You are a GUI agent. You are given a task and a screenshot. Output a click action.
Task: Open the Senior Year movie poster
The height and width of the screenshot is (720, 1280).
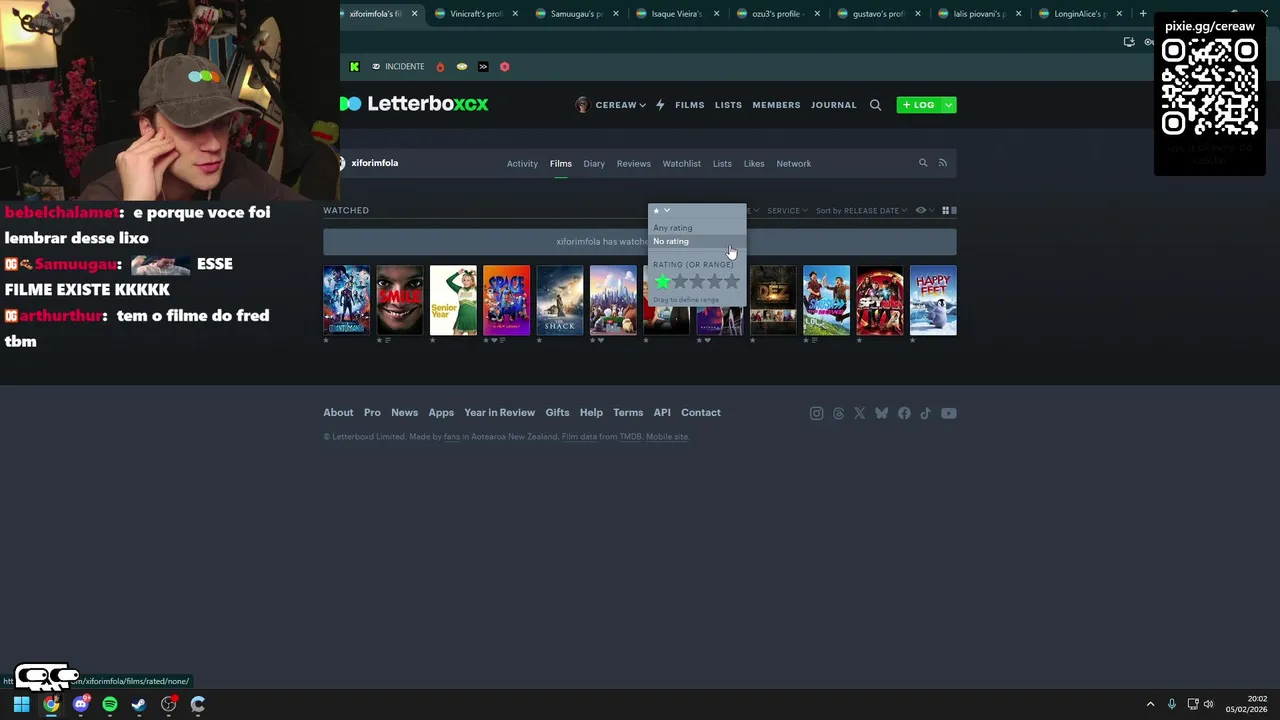(x=453, y=300)
